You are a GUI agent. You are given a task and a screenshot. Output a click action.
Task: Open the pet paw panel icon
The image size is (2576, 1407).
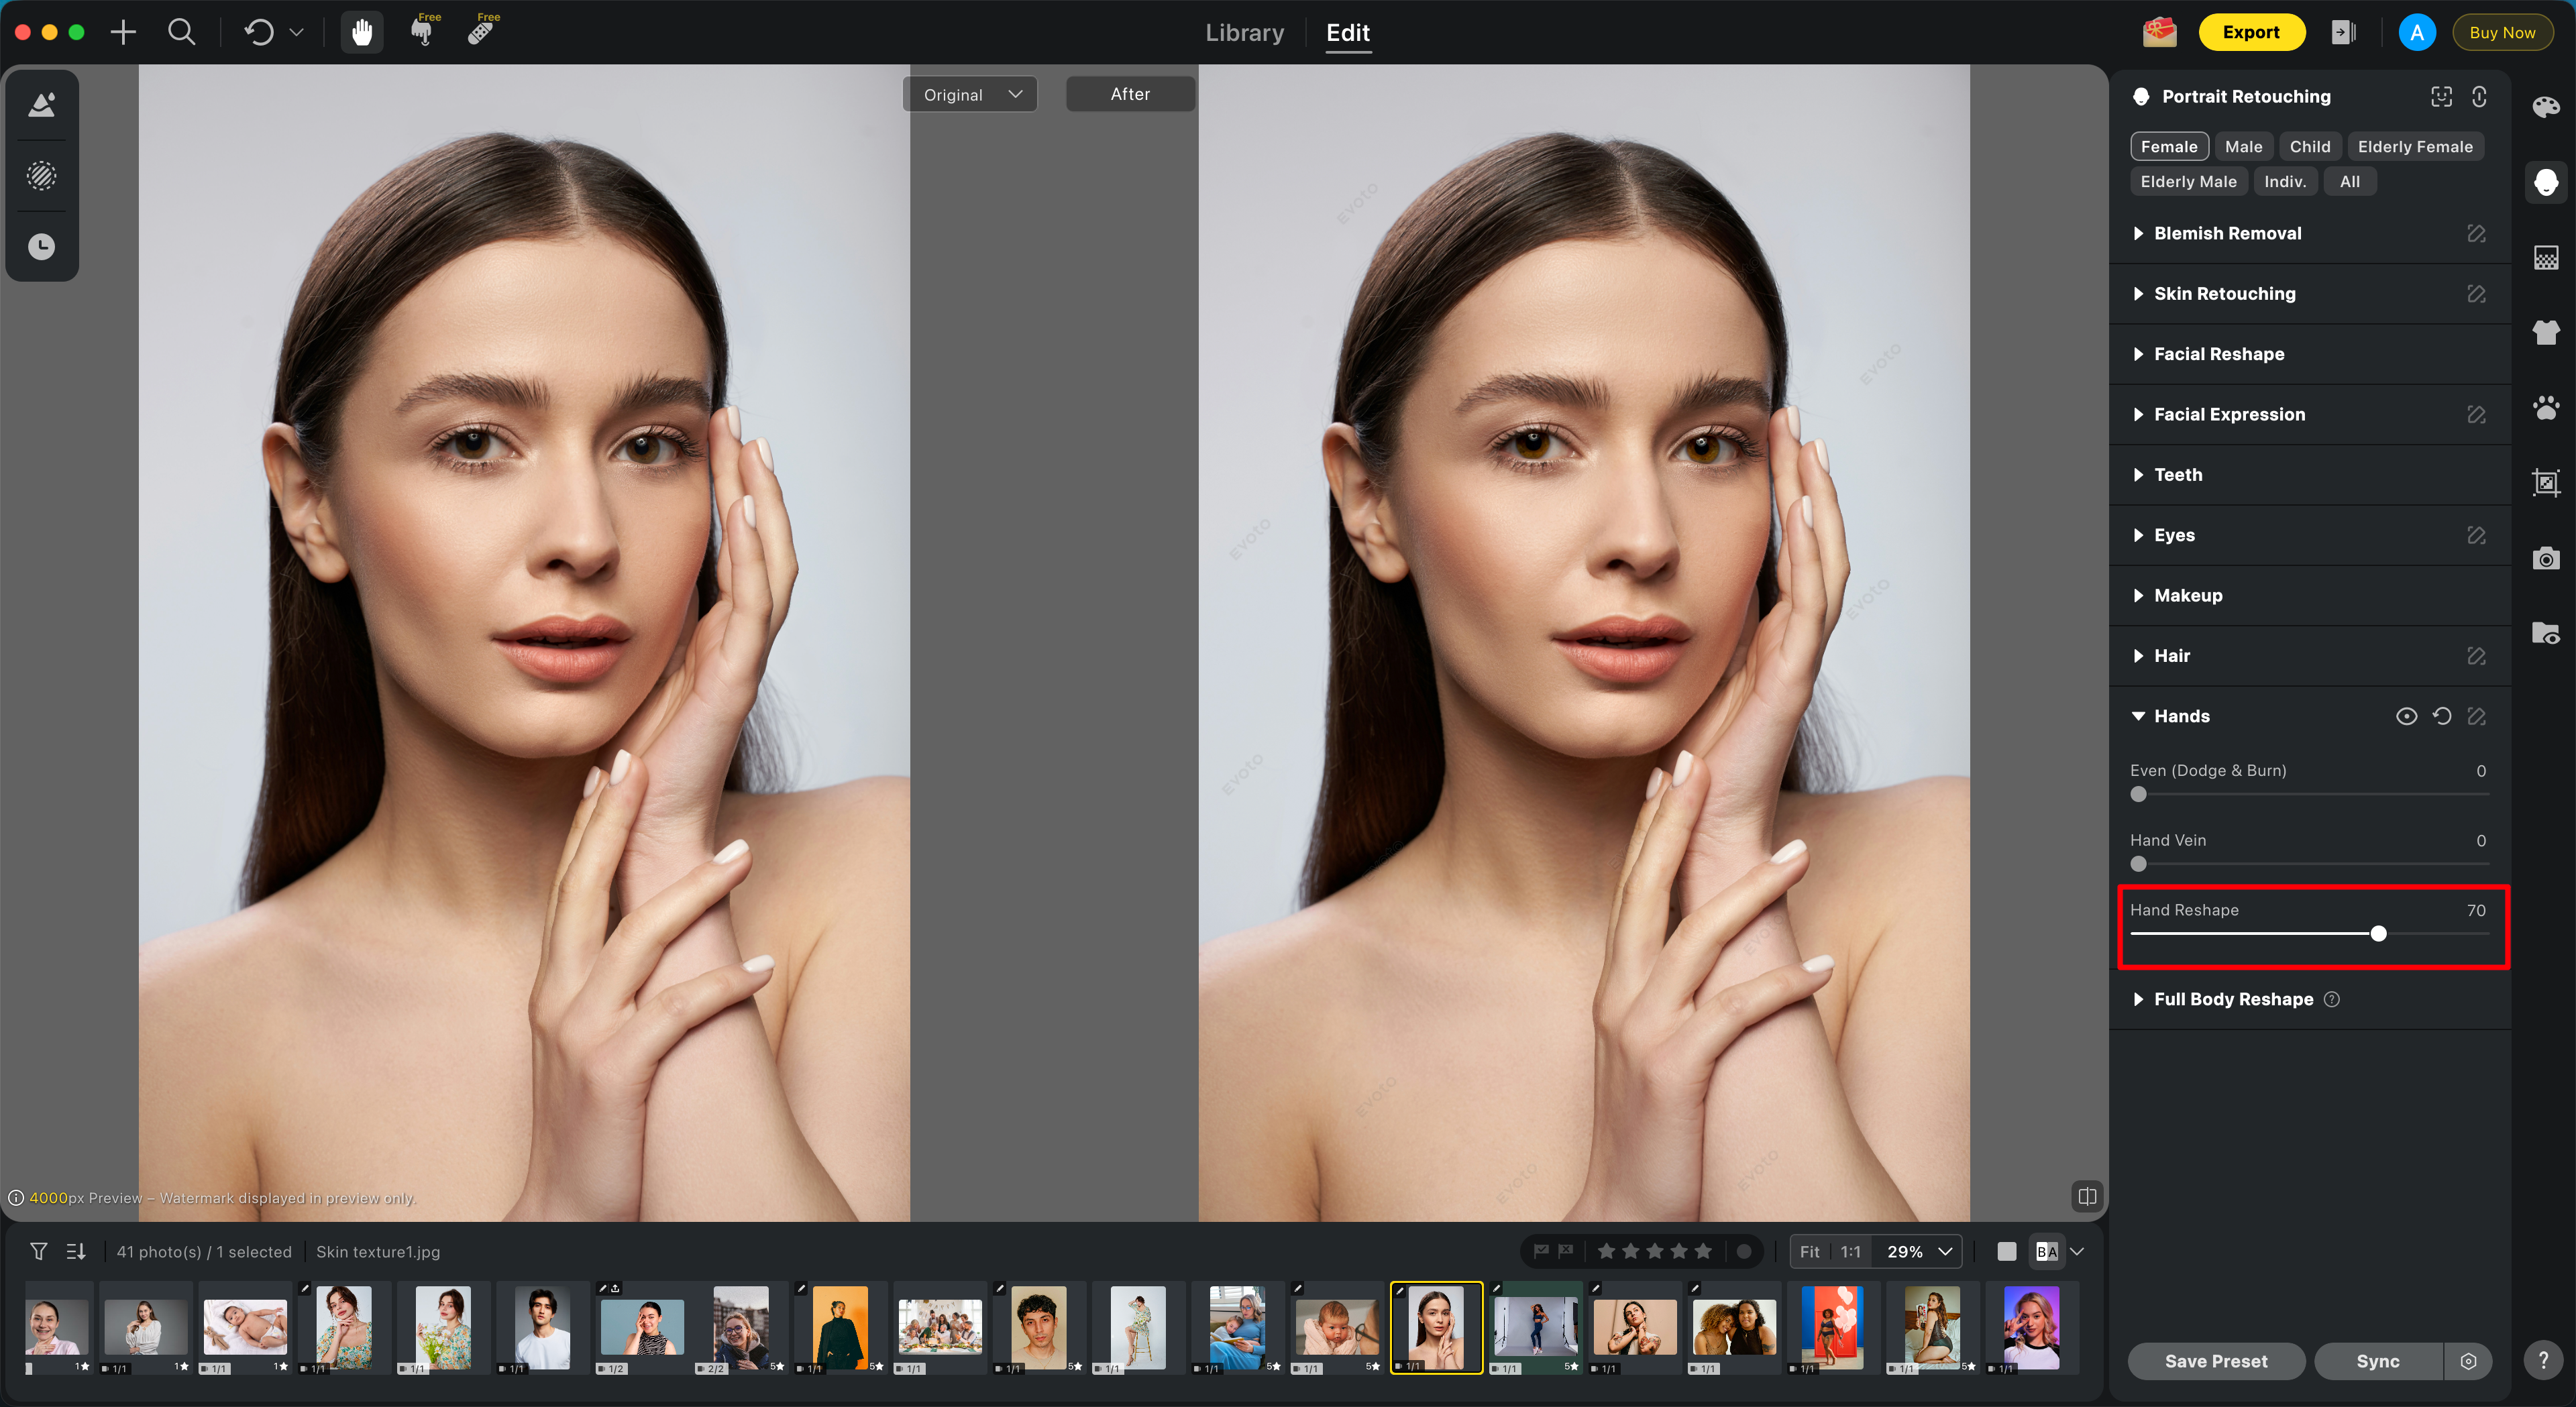pos(2545,408)
